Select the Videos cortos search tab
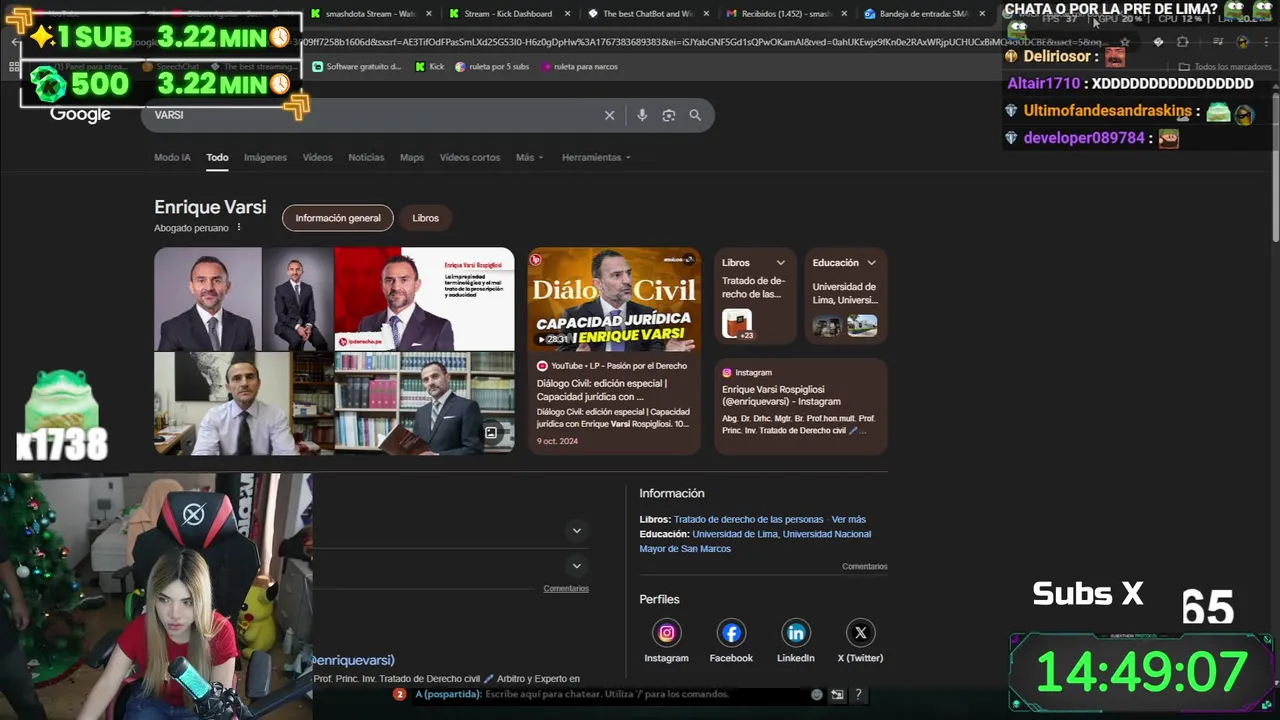Screen dimensions: 1280x720 point(470,158)
